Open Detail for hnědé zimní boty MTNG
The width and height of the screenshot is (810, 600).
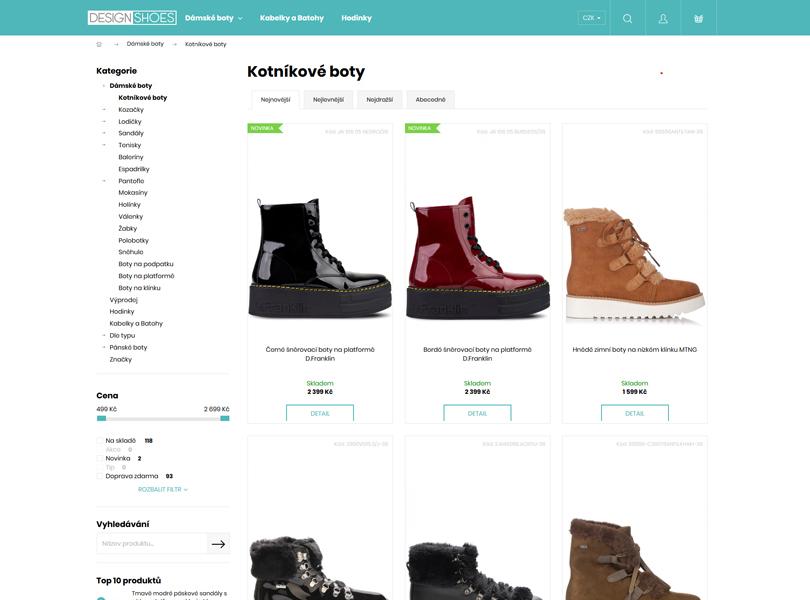pos(634,413)
